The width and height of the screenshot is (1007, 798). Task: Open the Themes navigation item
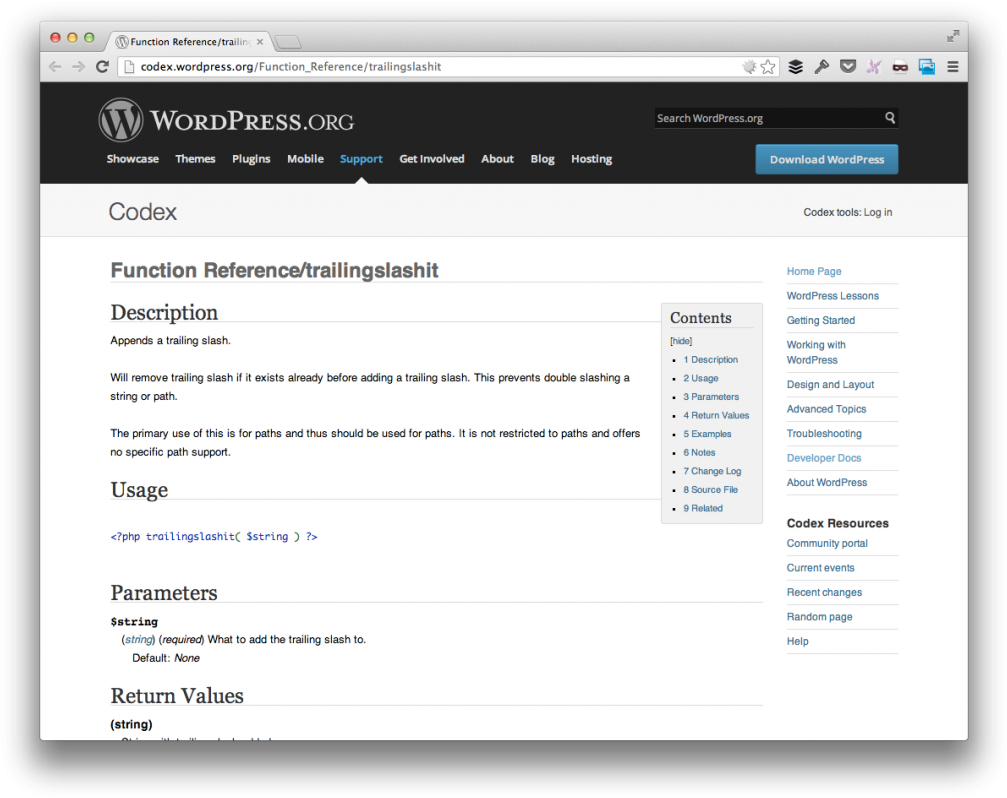click(x=195, y=159)
